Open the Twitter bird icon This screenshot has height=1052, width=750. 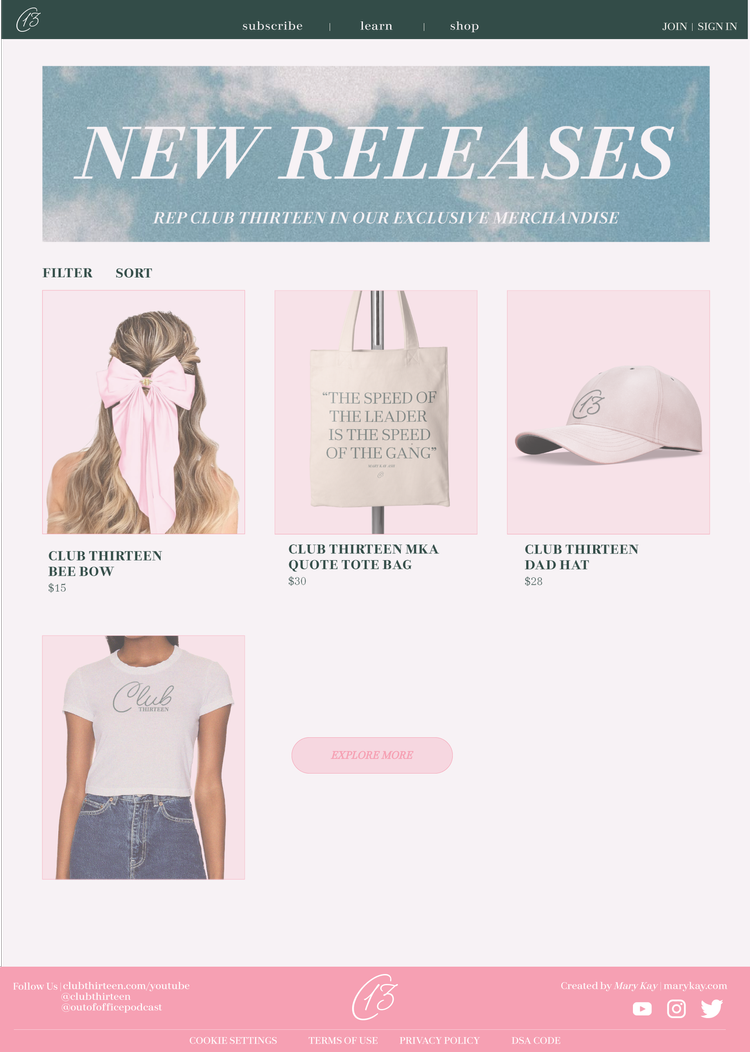(712, 1008)
